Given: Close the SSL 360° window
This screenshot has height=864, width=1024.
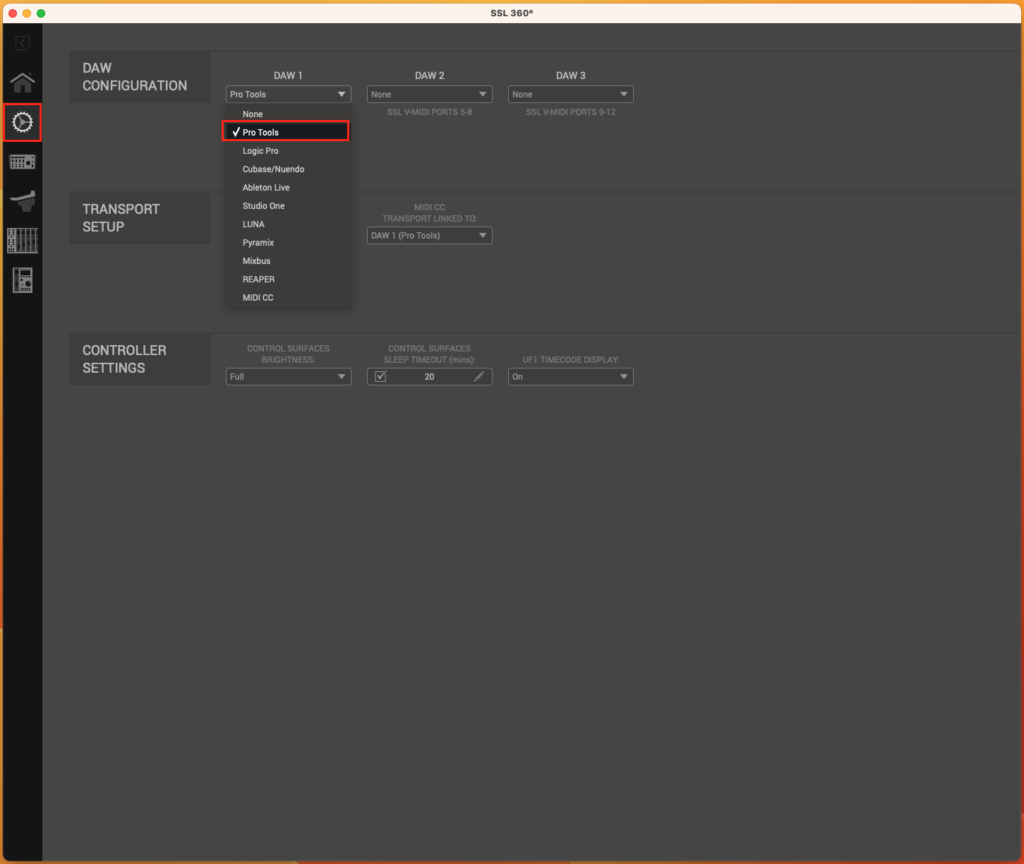Looking at the screenshot, I should click(12, 13).
